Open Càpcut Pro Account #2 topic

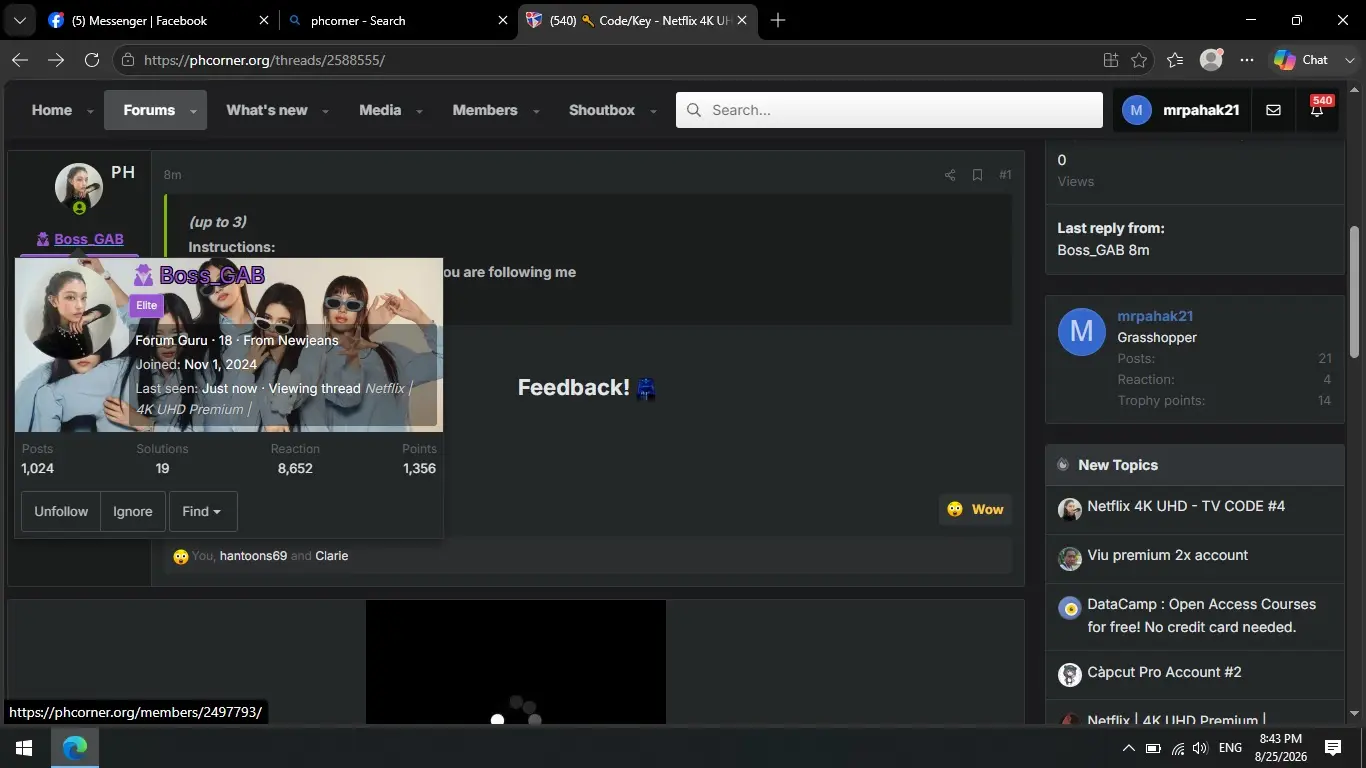point(1164,672)
